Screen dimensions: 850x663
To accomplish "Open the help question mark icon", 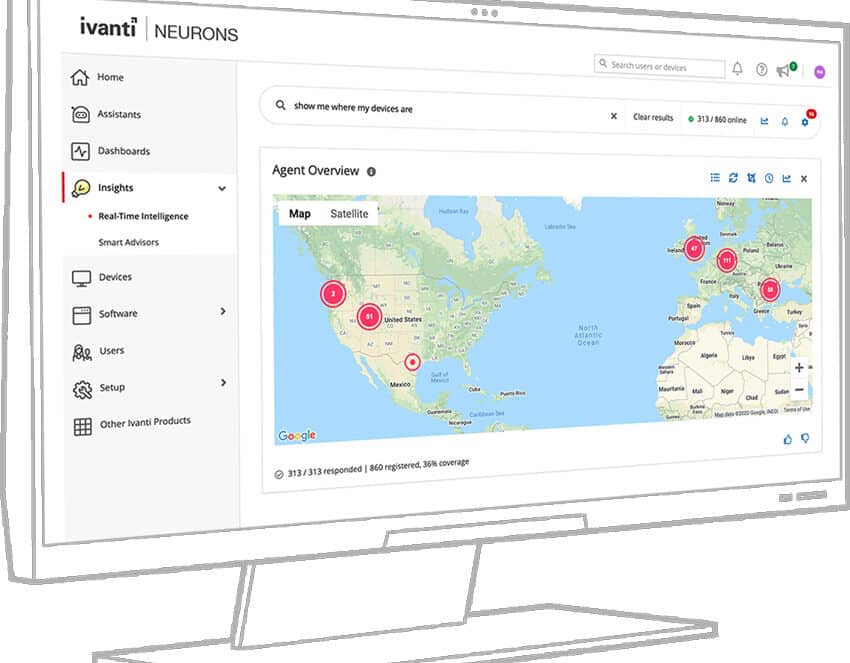I will point(762,69).
